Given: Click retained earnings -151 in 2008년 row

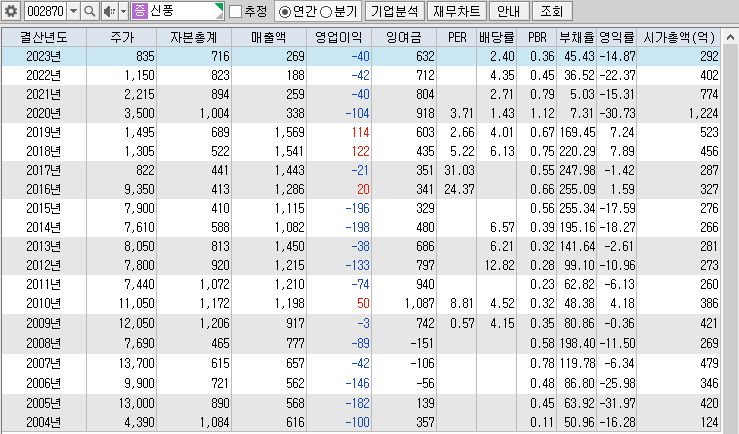Looking at the screenshot, I should pos(422,343).
